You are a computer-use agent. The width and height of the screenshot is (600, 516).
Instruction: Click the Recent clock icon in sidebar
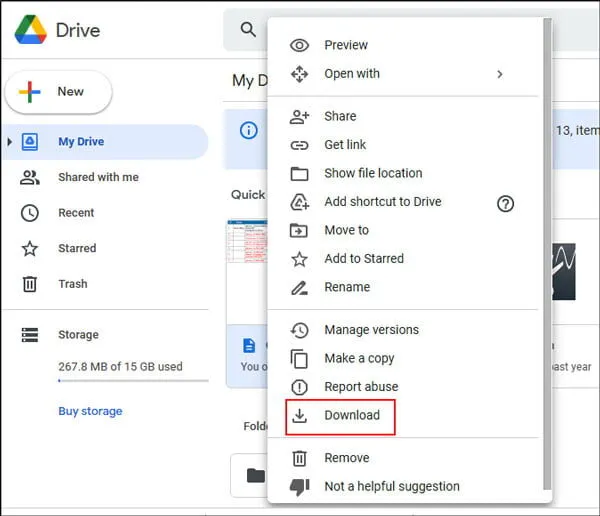click(x=29, y=213)
